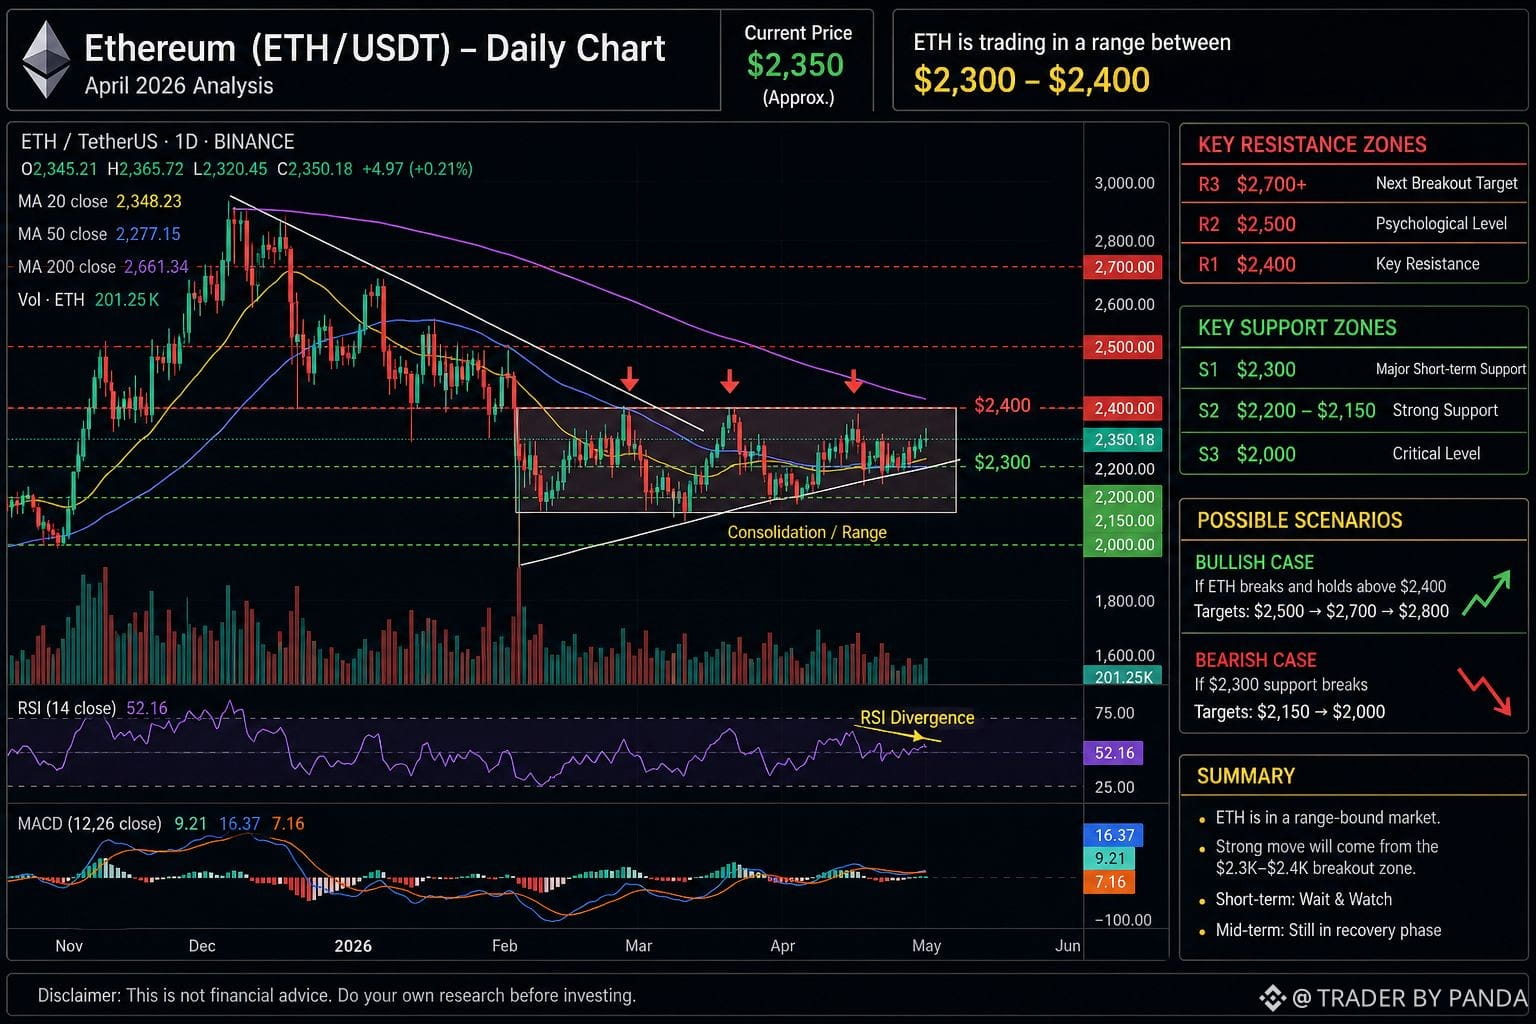Image resolution: width=1536 pixels, height=1024 pixels.
Task: Select the S3 'Critical Level' row
Action: (x=1354, y=453)
